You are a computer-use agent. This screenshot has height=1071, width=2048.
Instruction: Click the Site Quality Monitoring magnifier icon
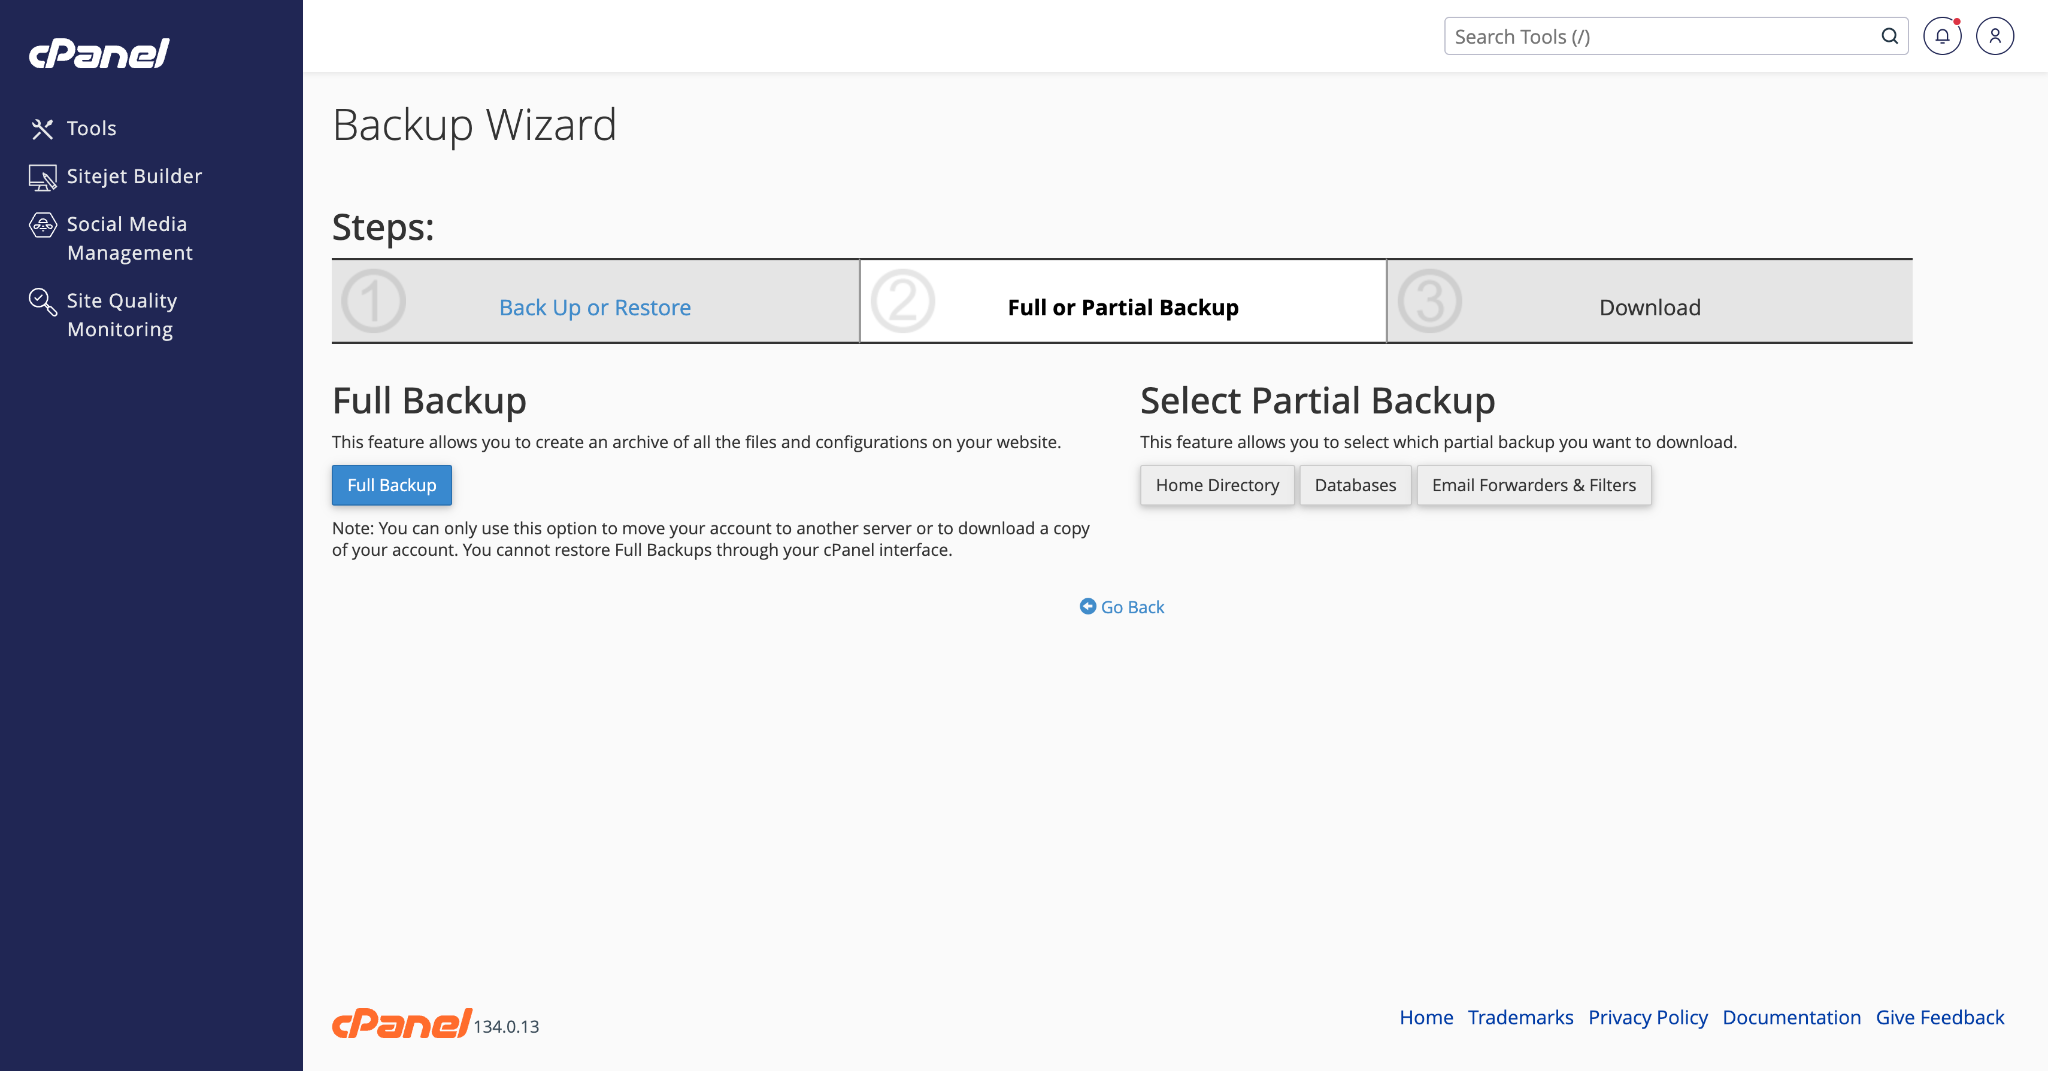coord(42,301)
